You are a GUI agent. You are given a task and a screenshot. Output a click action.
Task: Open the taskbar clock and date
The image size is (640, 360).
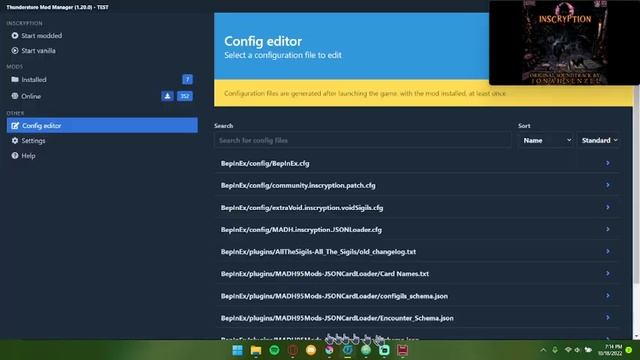[610, 350]
